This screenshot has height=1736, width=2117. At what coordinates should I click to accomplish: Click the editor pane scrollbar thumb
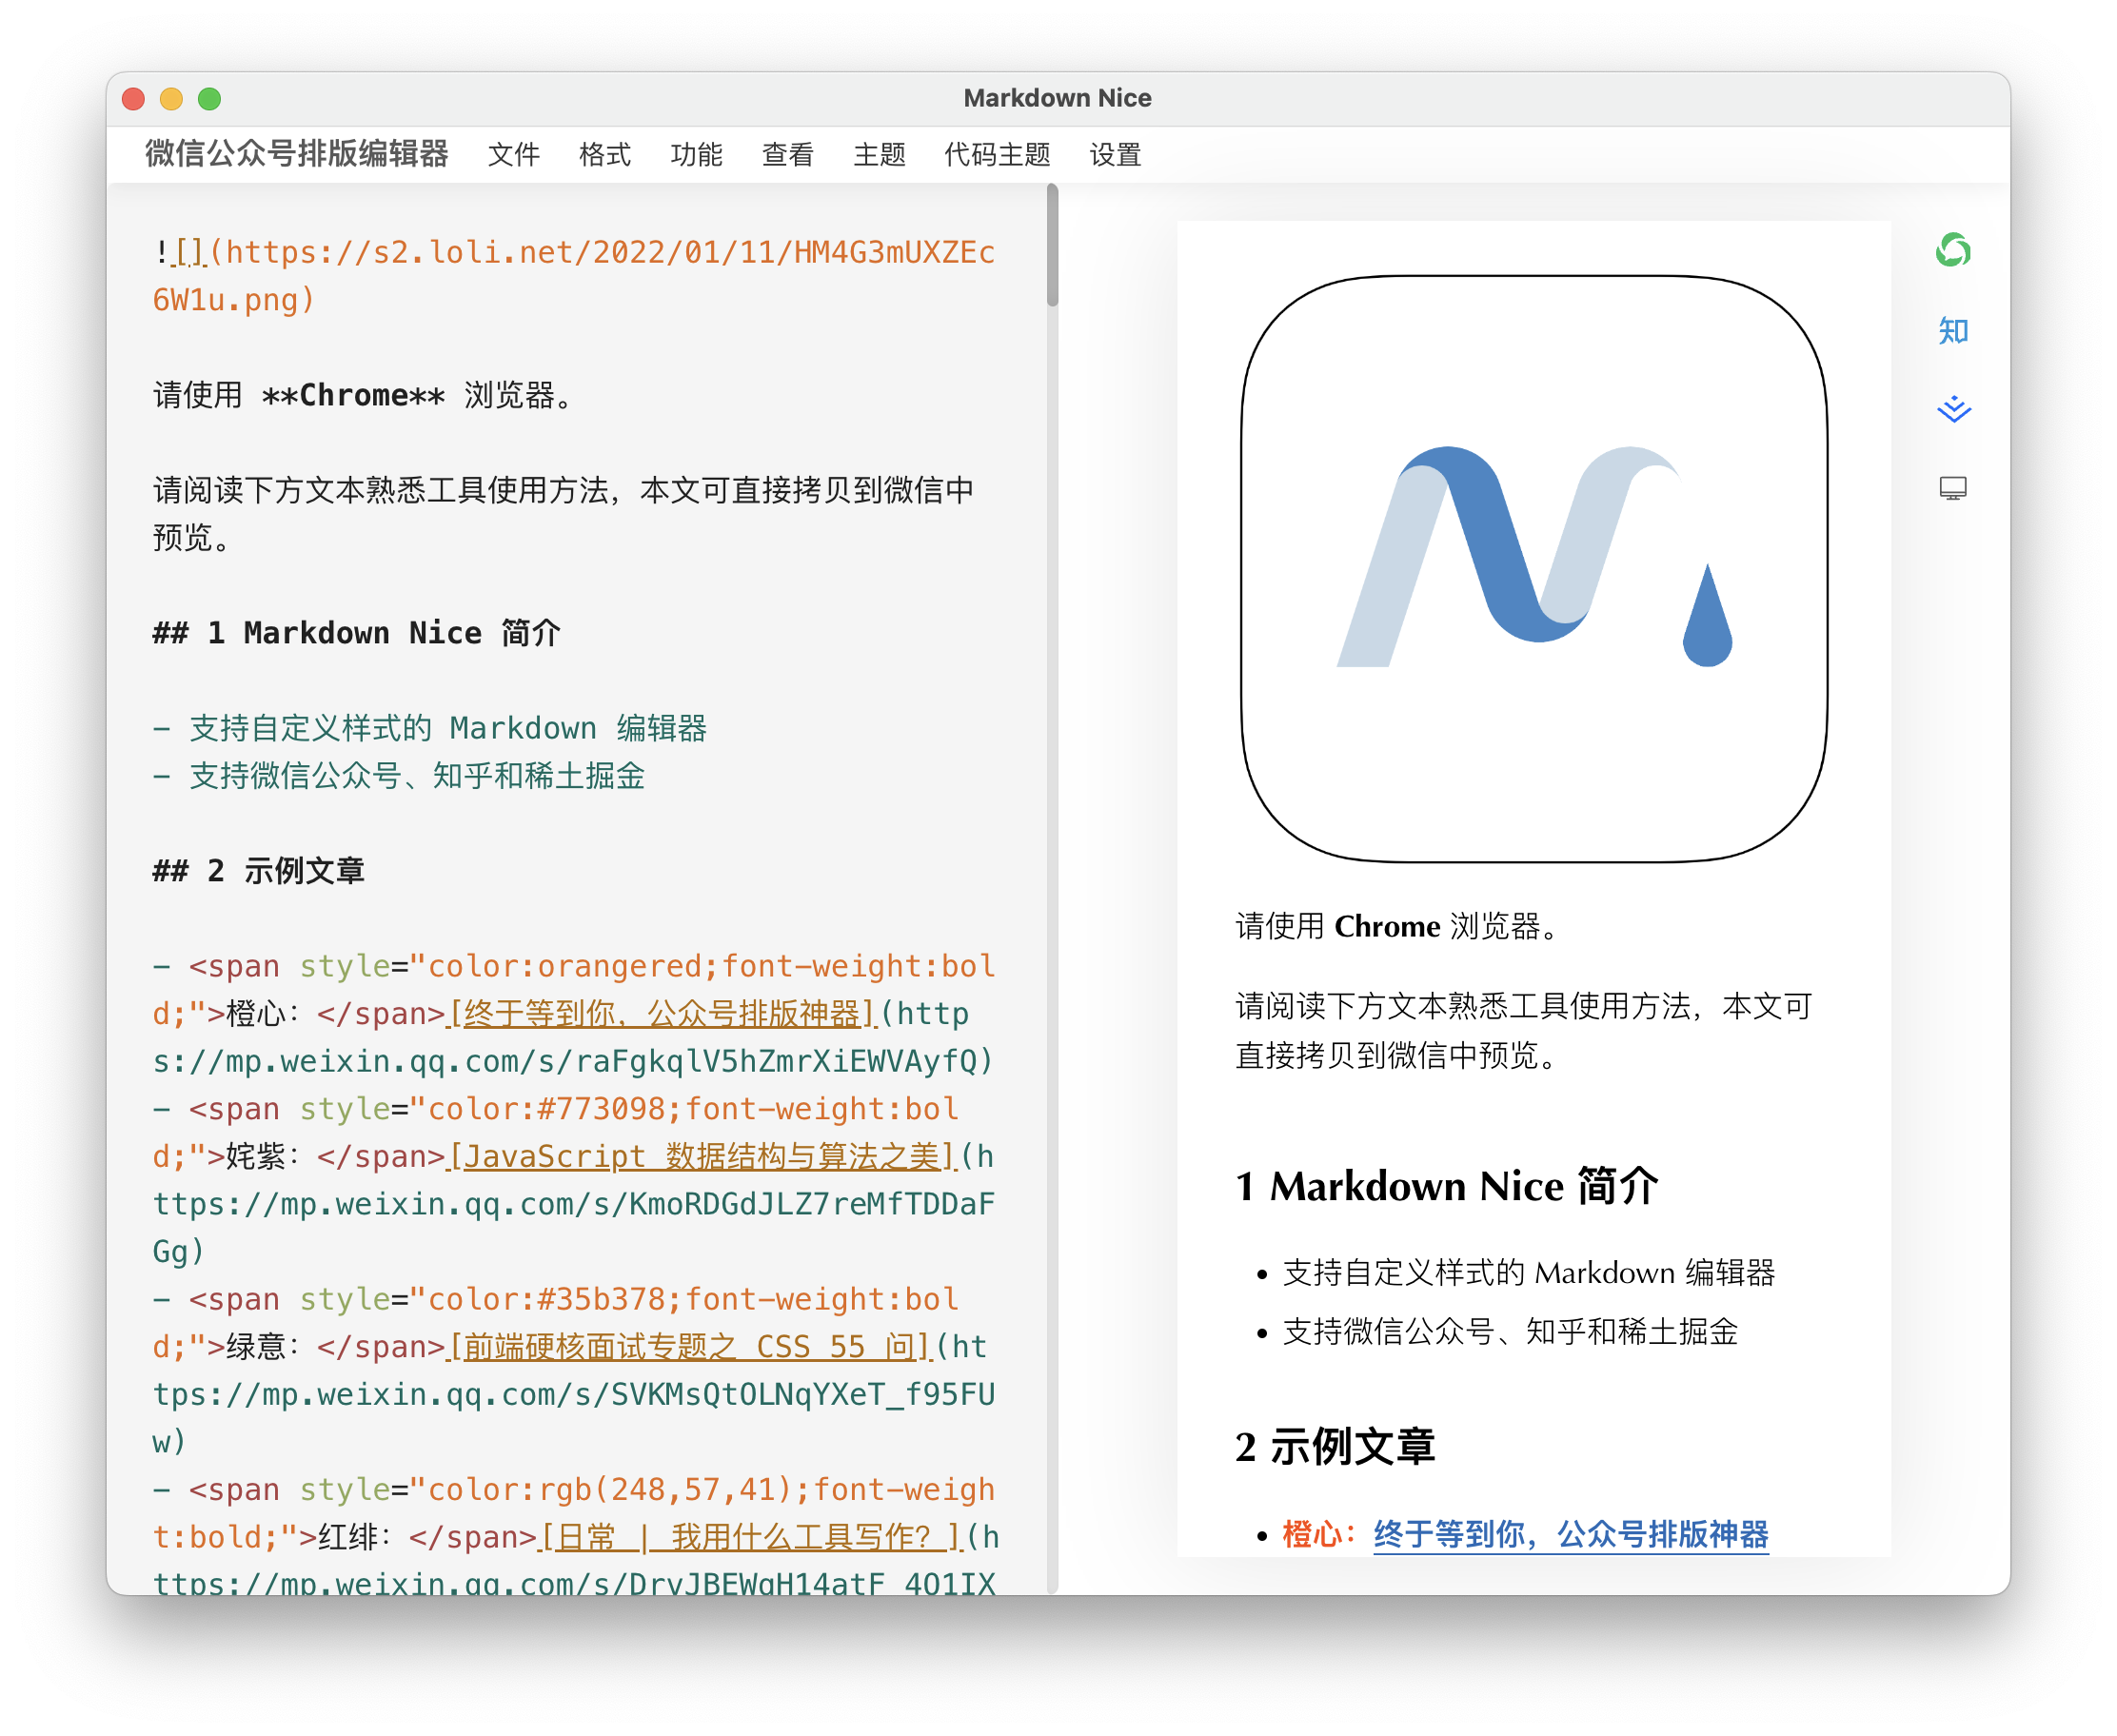[x=1052, y=245]
